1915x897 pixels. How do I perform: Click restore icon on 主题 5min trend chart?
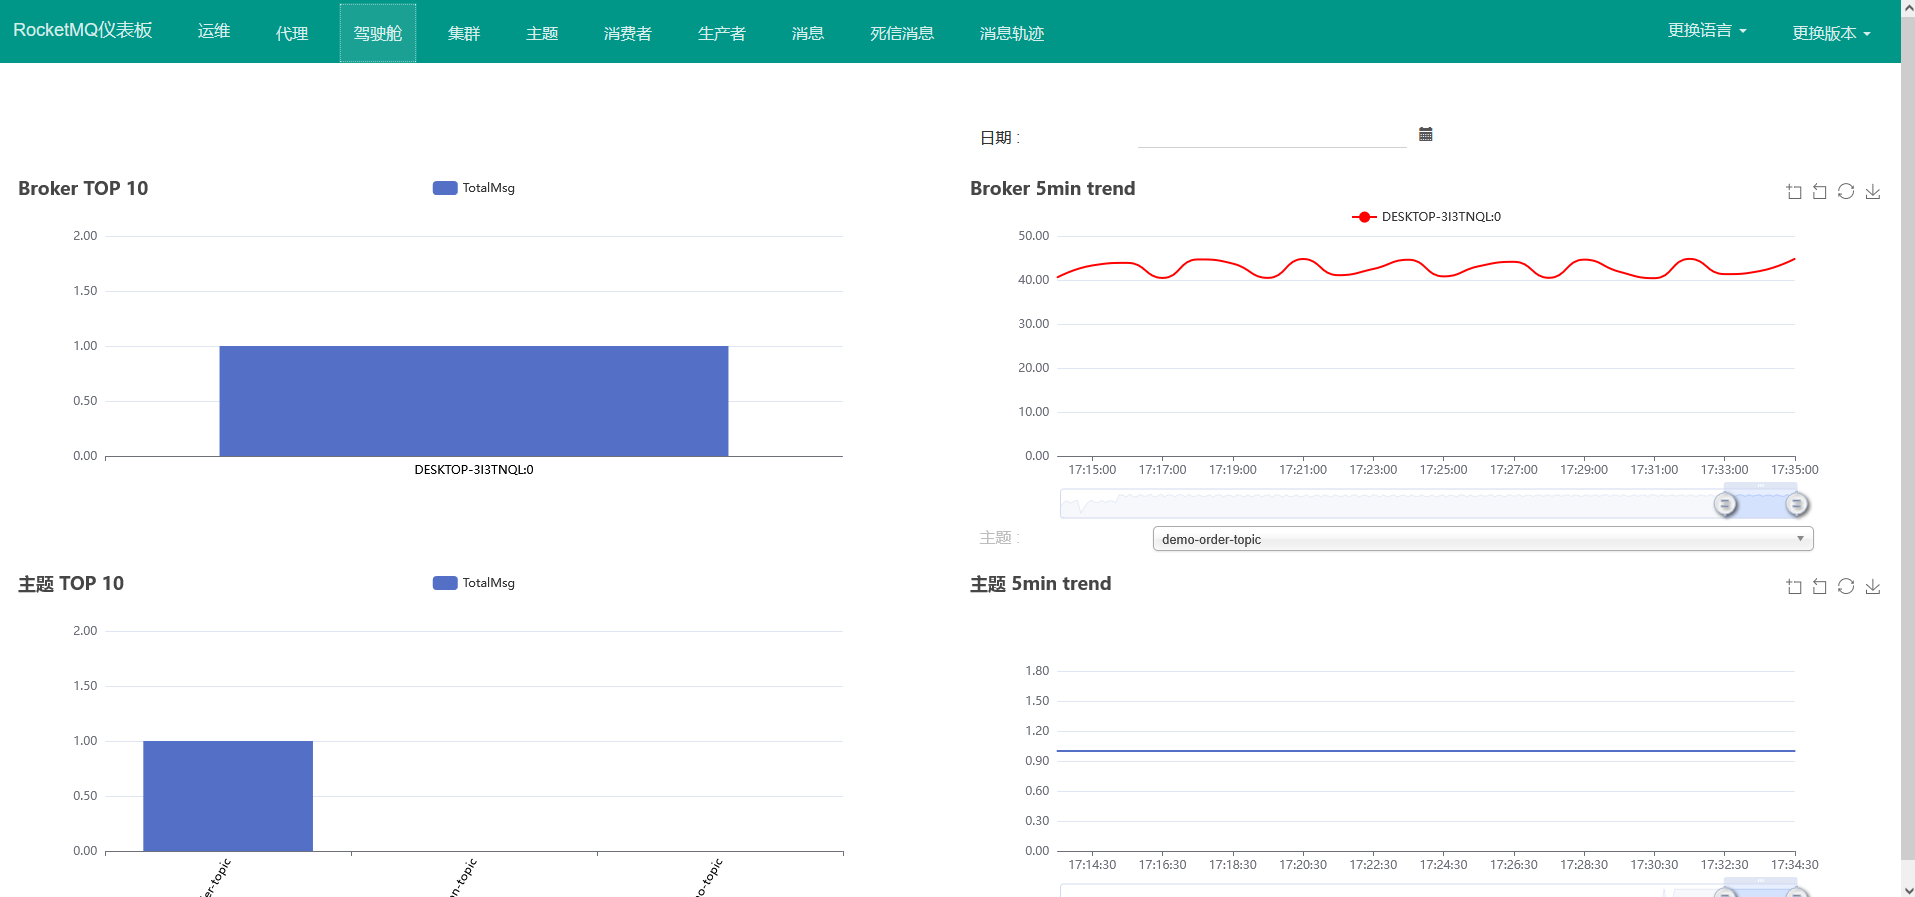tap(1846, 586)
